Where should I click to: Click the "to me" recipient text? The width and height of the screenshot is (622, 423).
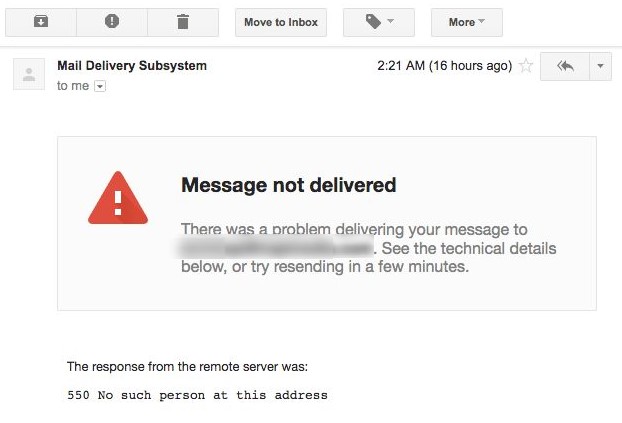tap(73, 86)
